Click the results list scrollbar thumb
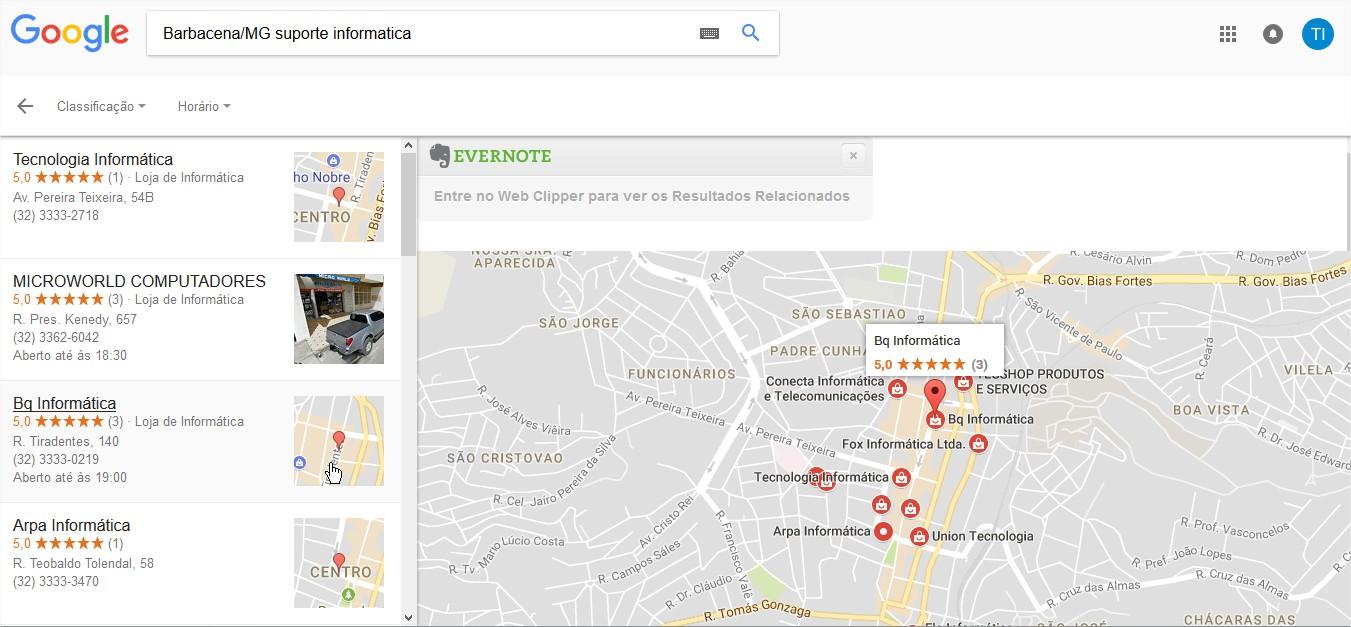Screen dimensions: 1351x627 click(408, 205)
